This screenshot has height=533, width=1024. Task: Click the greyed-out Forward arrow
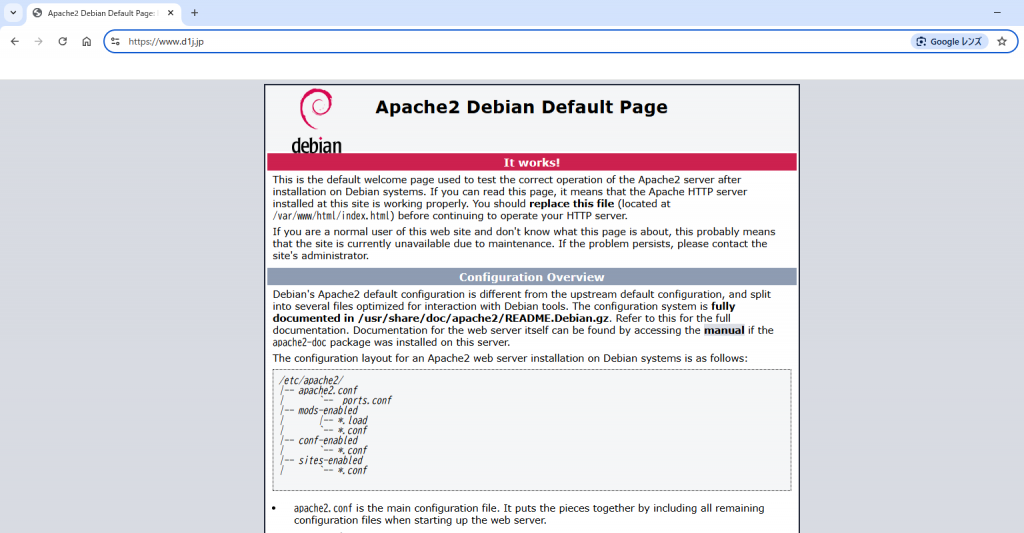38,41
